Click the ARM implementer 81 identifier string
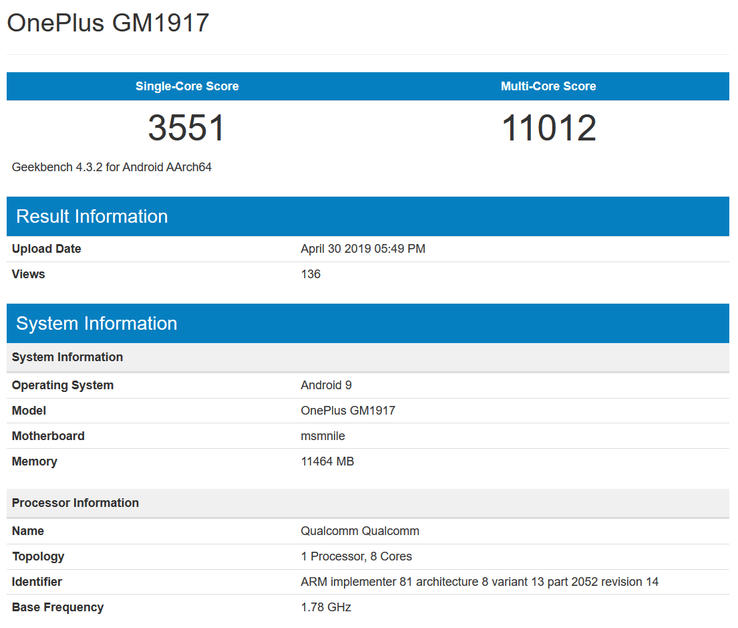The height and width of the screenshot is (628, 738). click(x=480, y=582)
